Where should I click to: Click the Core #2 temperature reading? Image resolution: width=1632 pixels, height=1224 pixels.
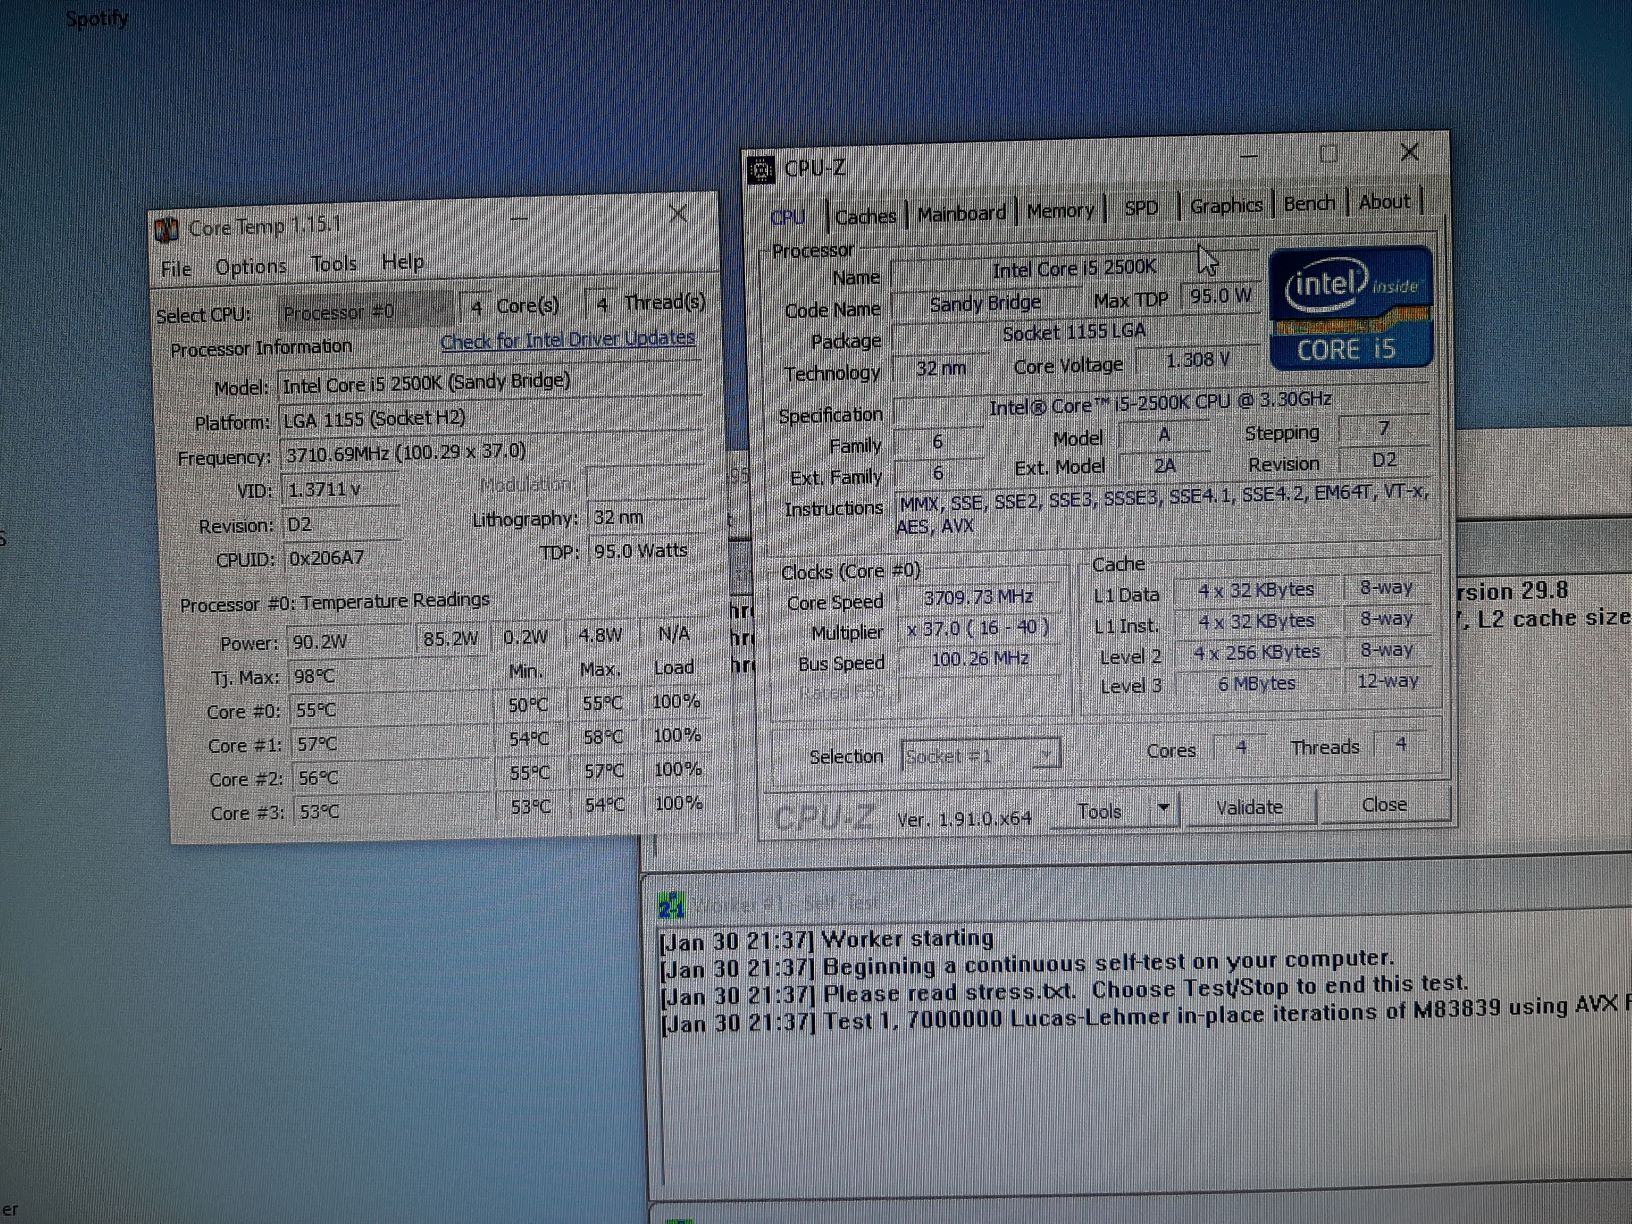pyautogui.click(x=393, y=777)
